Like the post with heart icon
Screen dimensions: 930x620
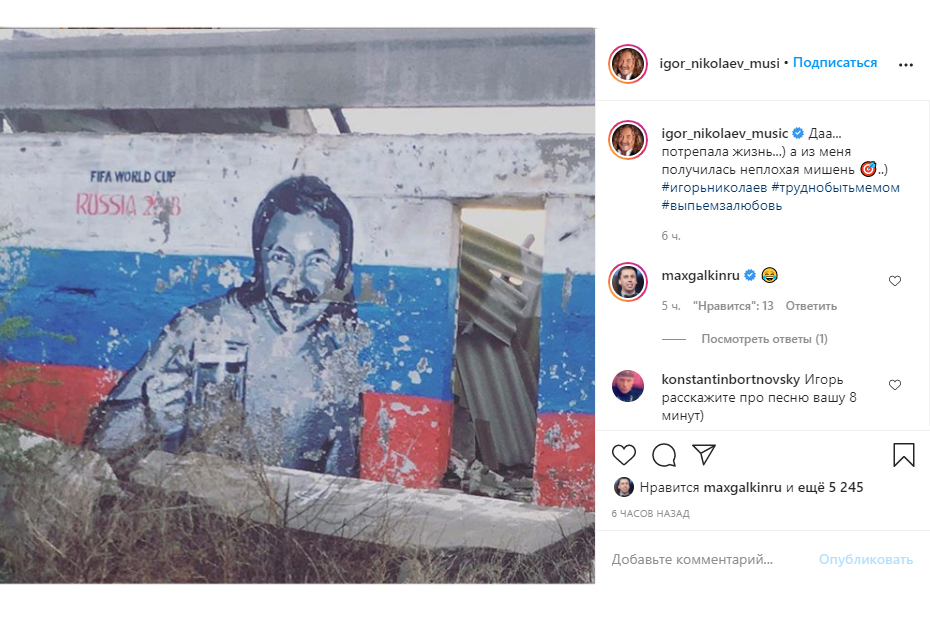point(624,456)
